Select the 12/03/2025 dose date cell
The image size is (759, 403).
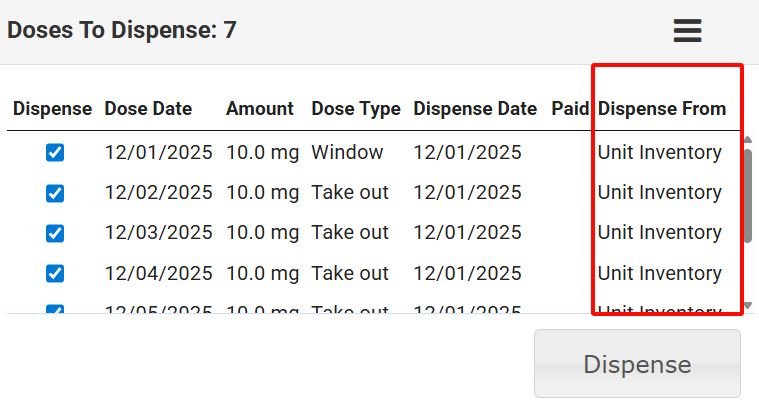click(158, 233)
